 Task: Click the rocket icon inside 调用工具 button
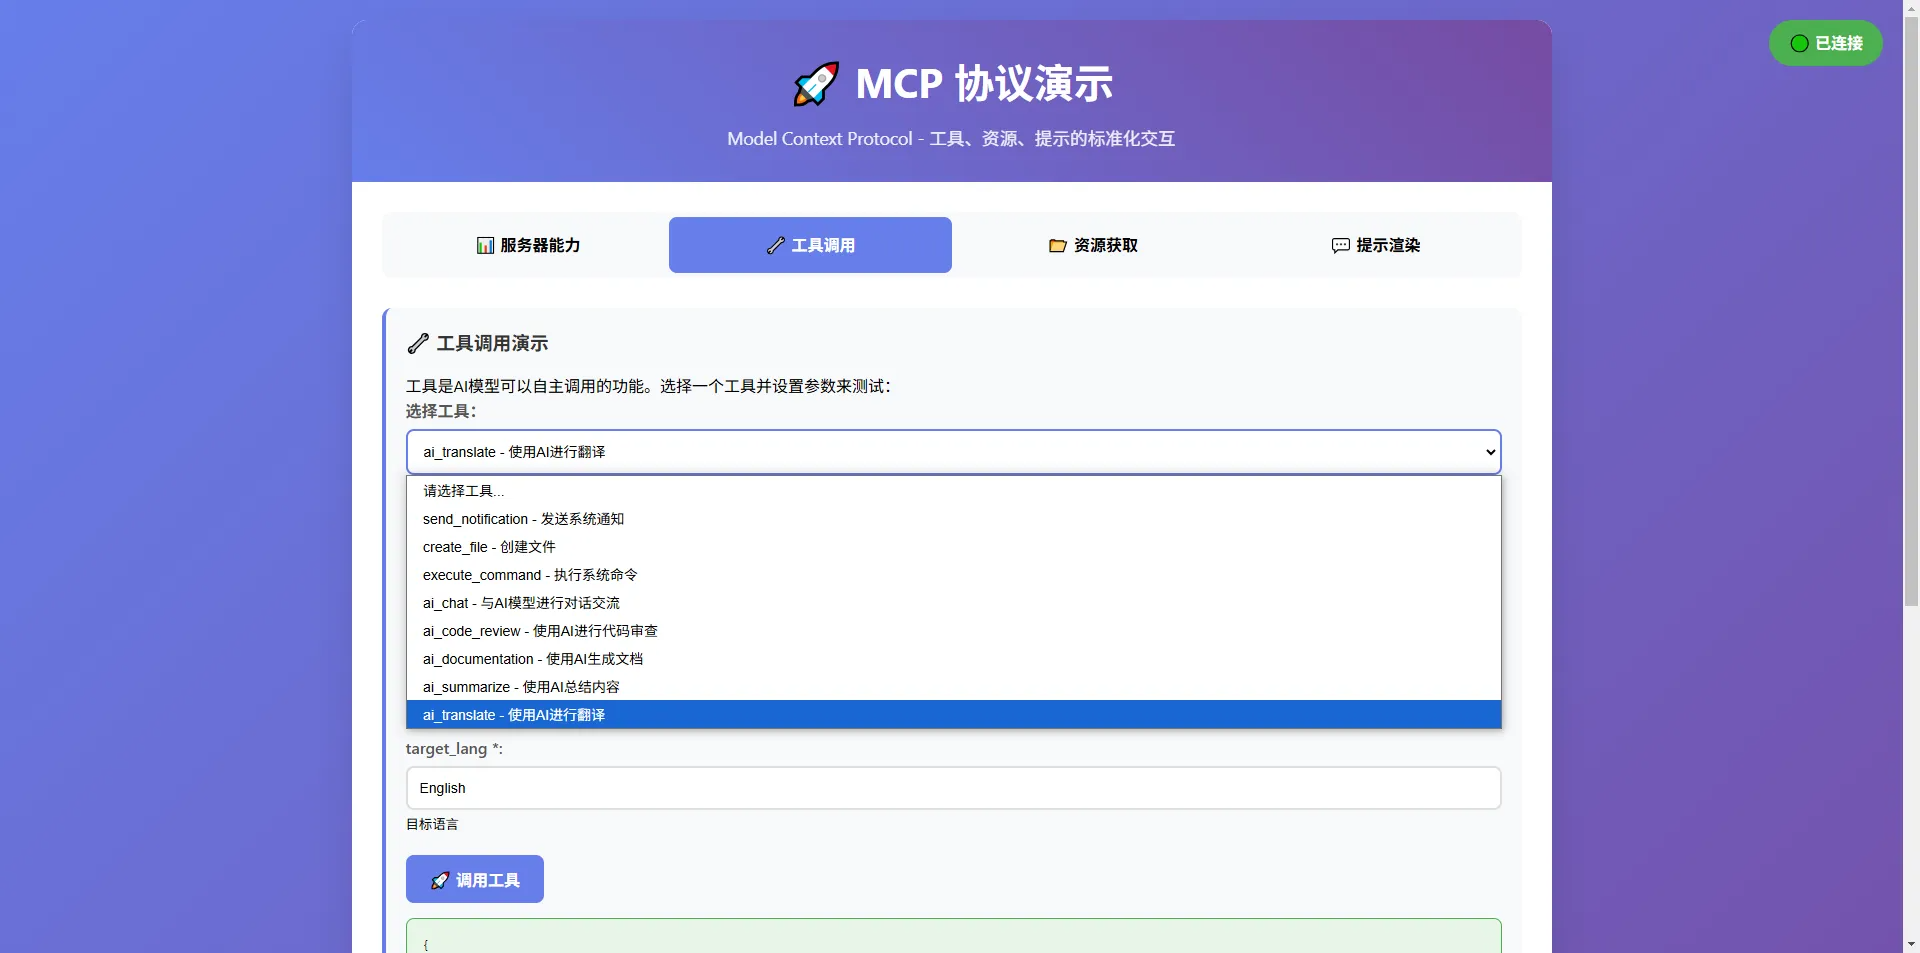[x=440, y=881]
